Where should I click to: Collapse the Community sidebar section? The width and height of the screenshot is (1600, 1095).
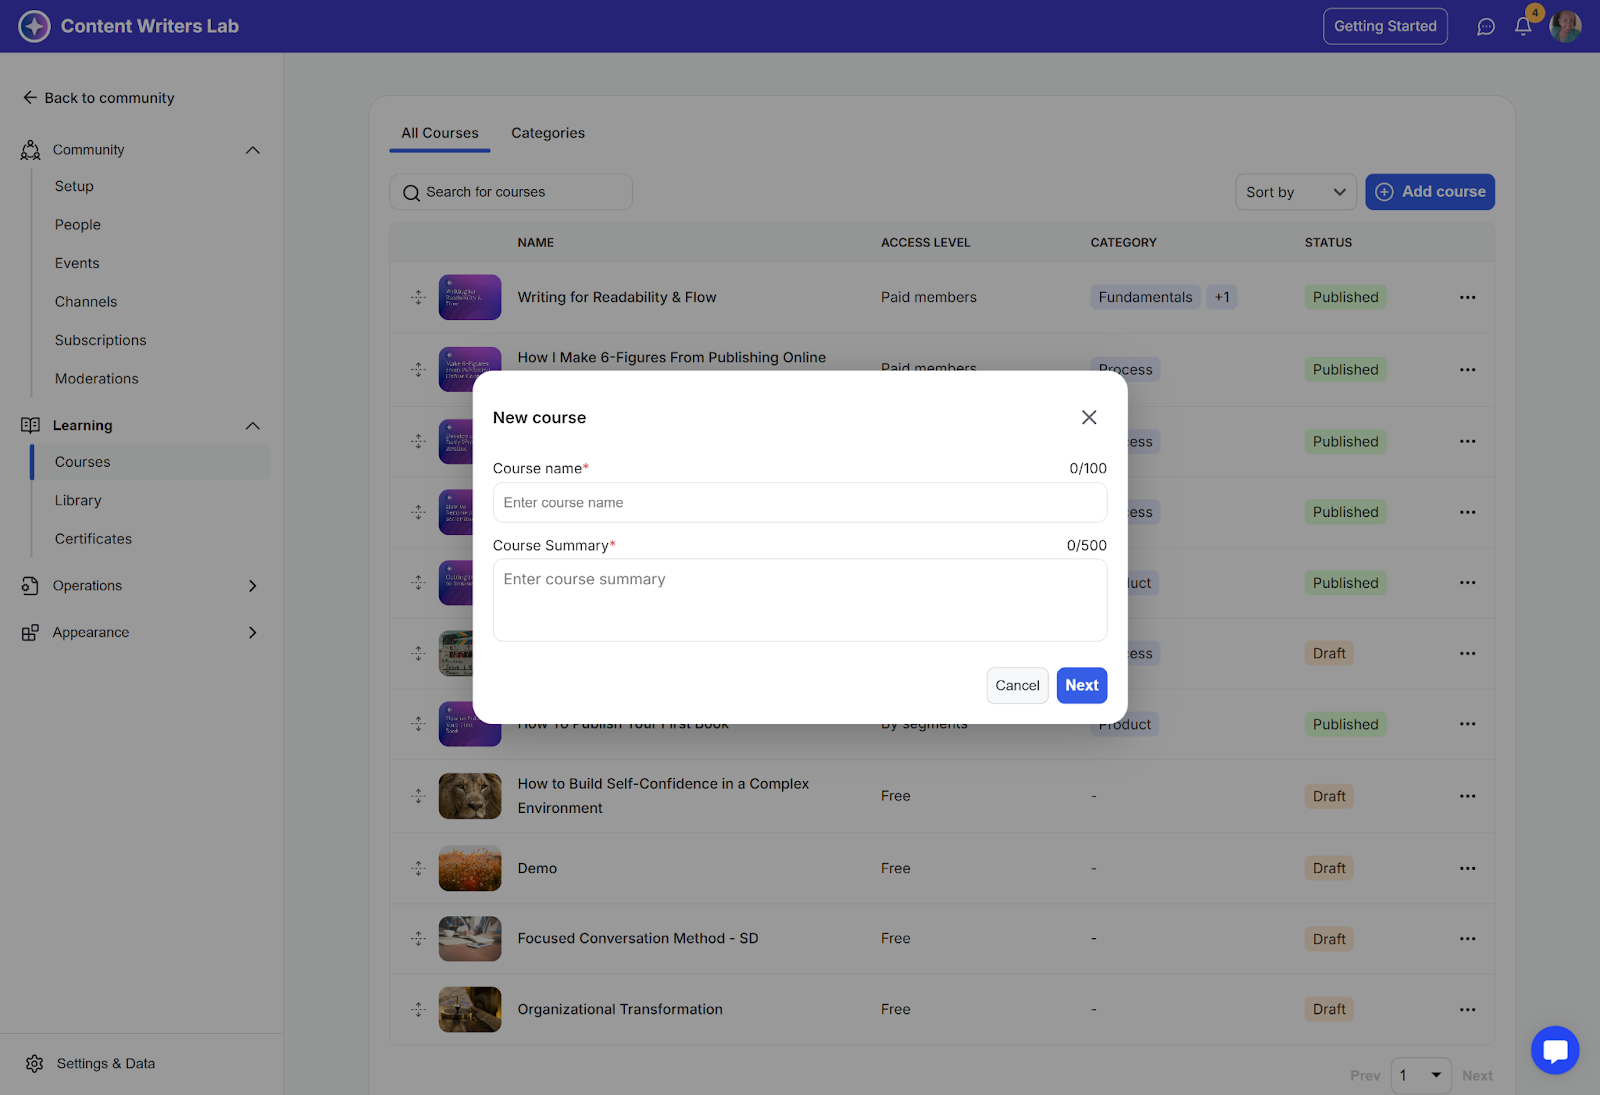(252, 150)
